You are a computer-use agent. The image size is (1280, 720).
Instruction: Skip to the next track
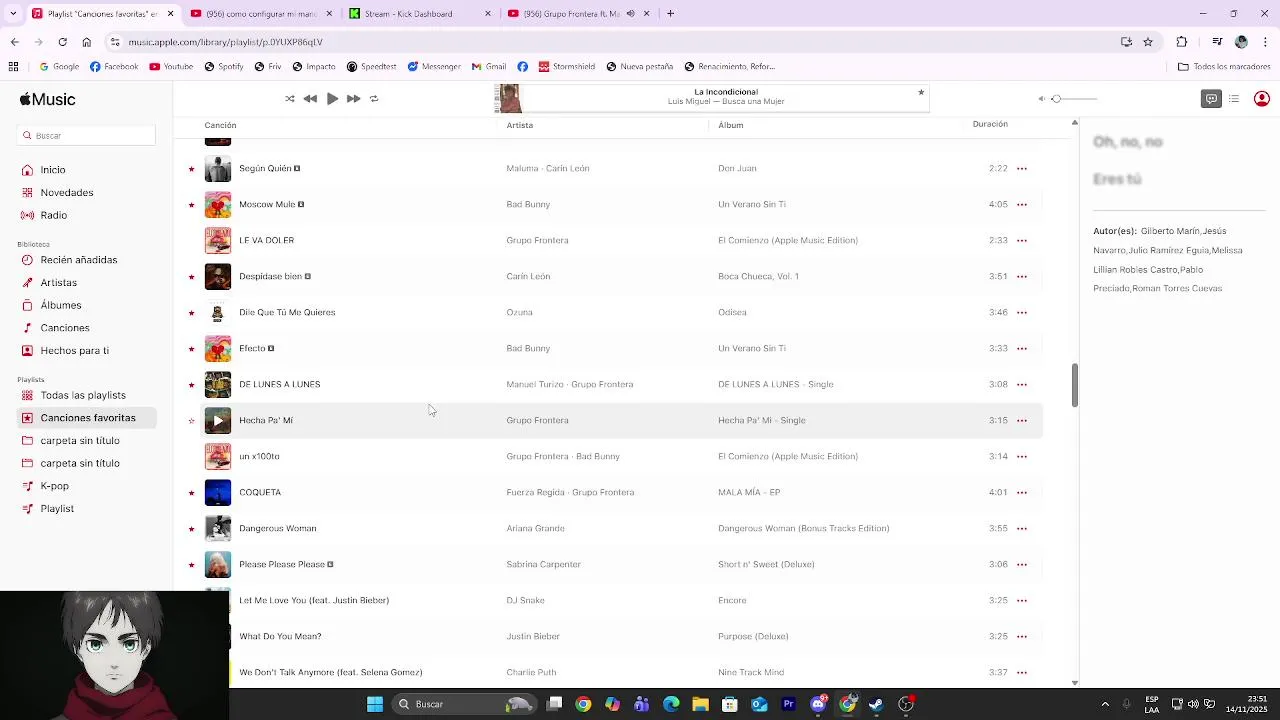pos(353,99)
